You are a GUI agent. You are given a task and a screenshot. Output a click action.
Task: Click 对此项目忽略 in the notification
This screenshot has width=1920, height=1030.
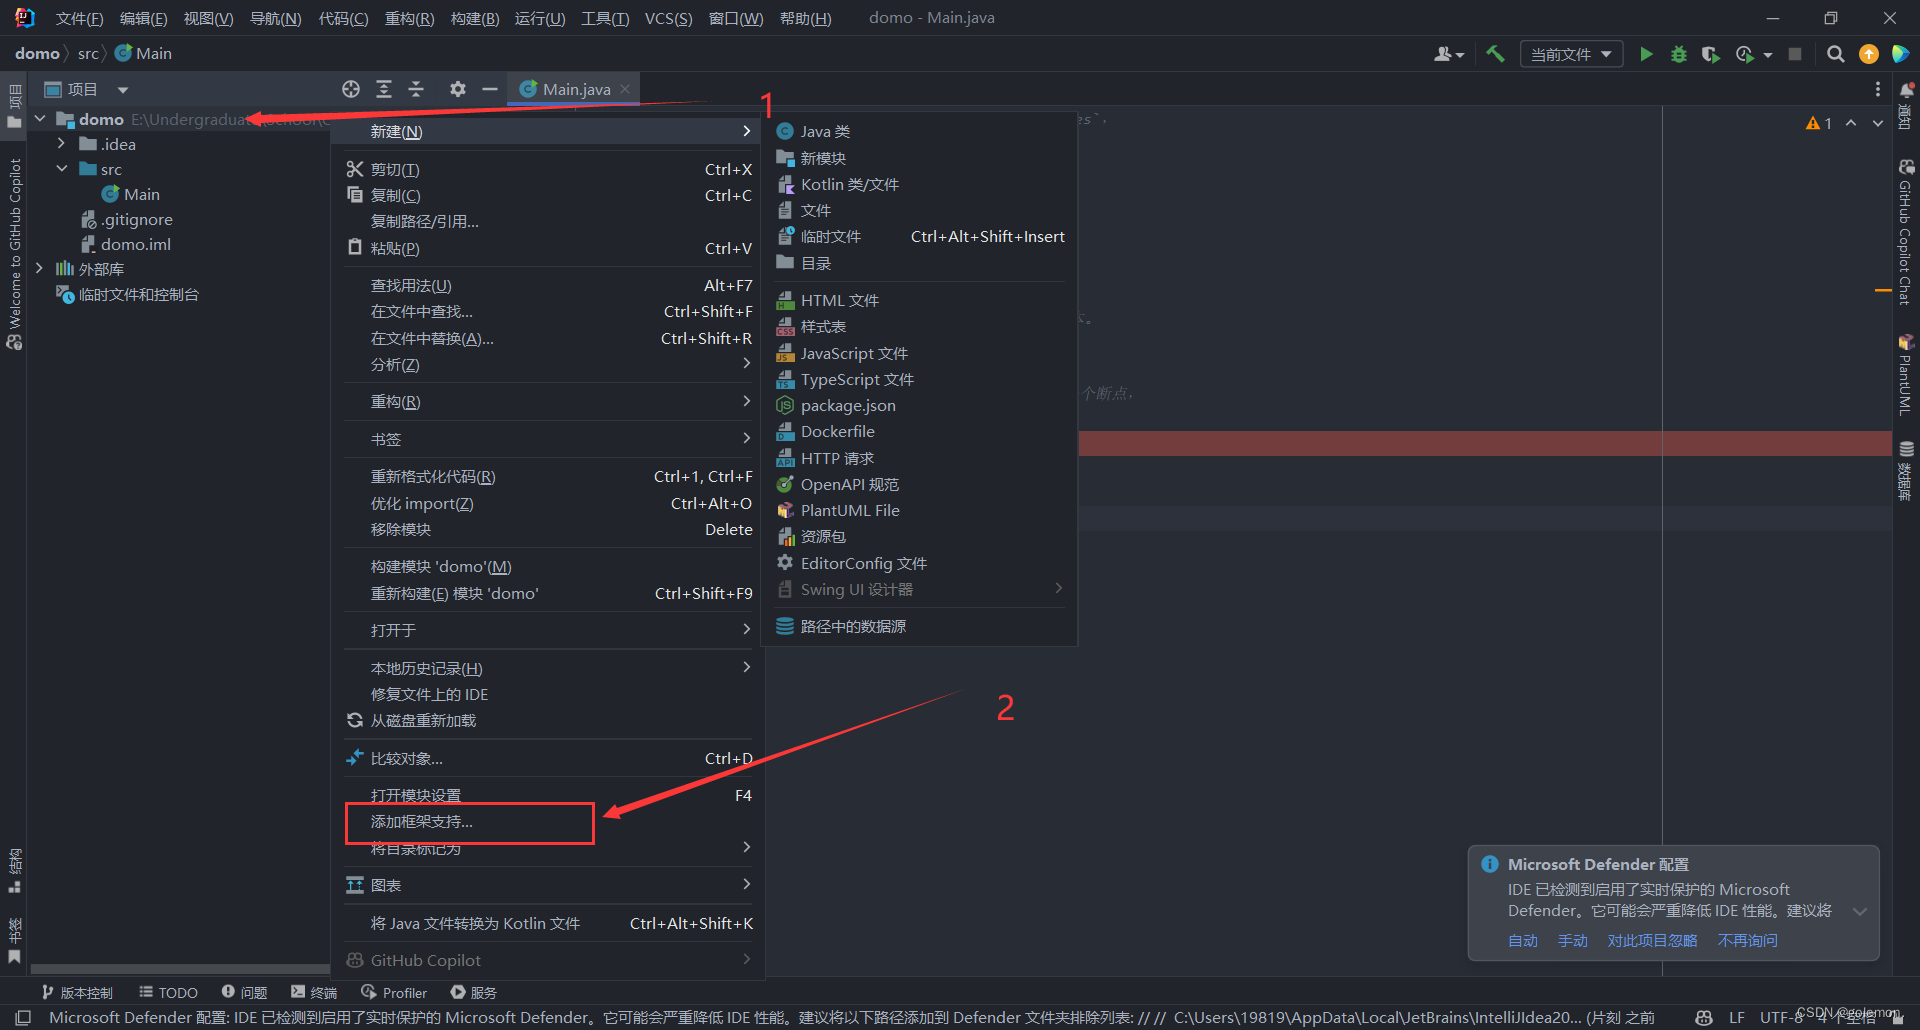click(1652, 941)
